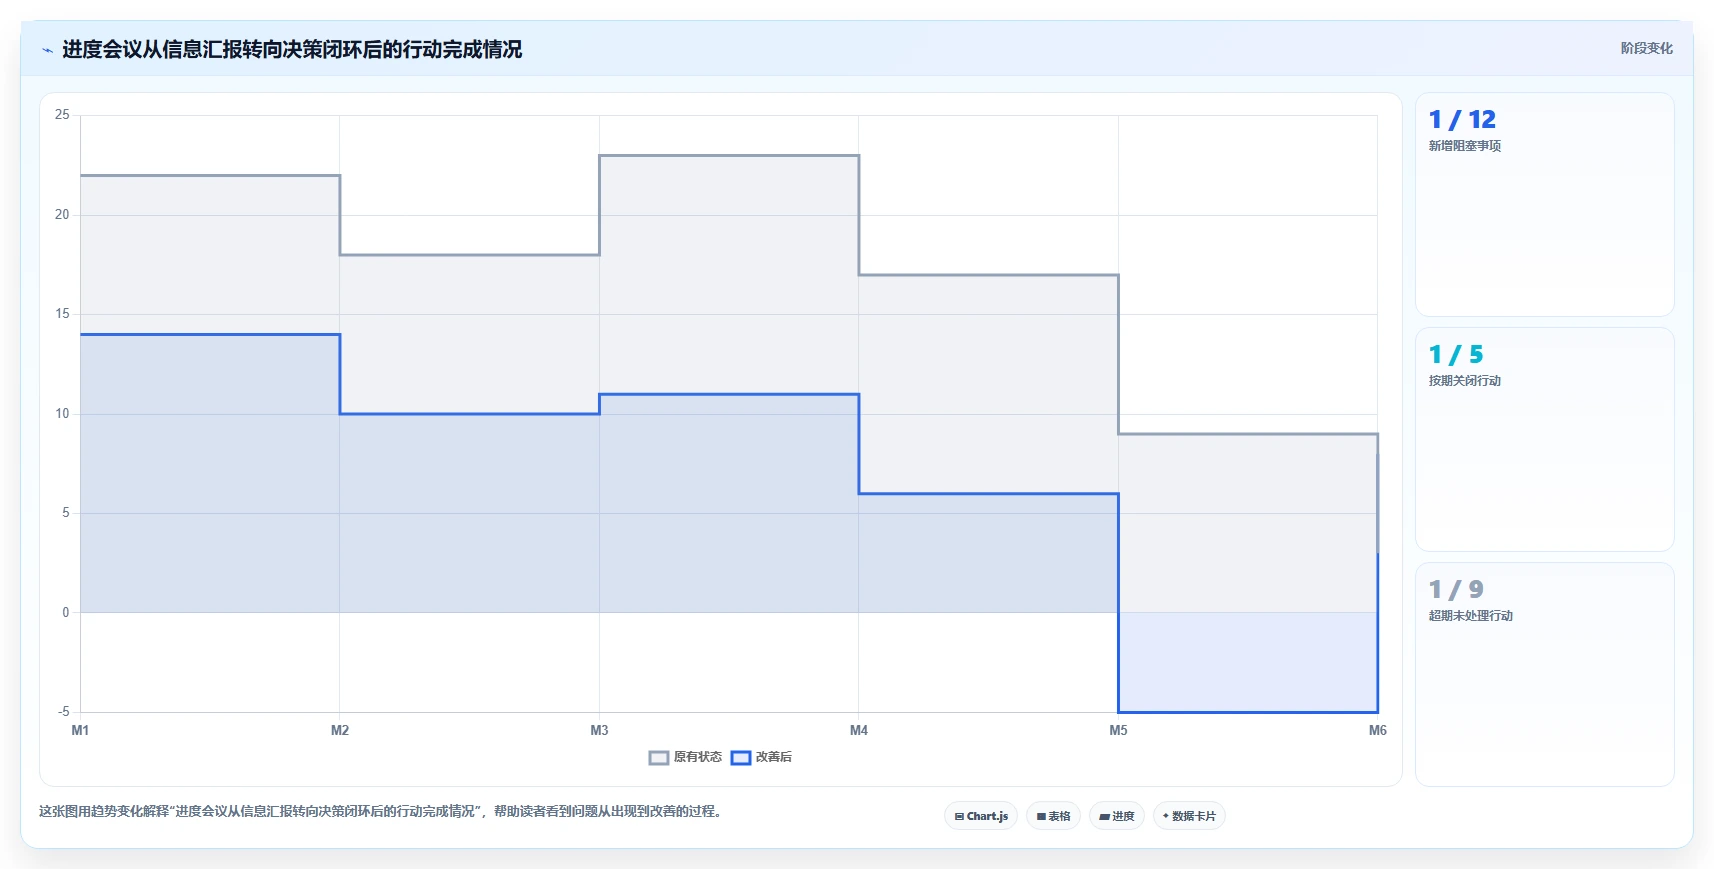
Task: Select the 表格 tag chip
Action: click(x=1053, y=816)
